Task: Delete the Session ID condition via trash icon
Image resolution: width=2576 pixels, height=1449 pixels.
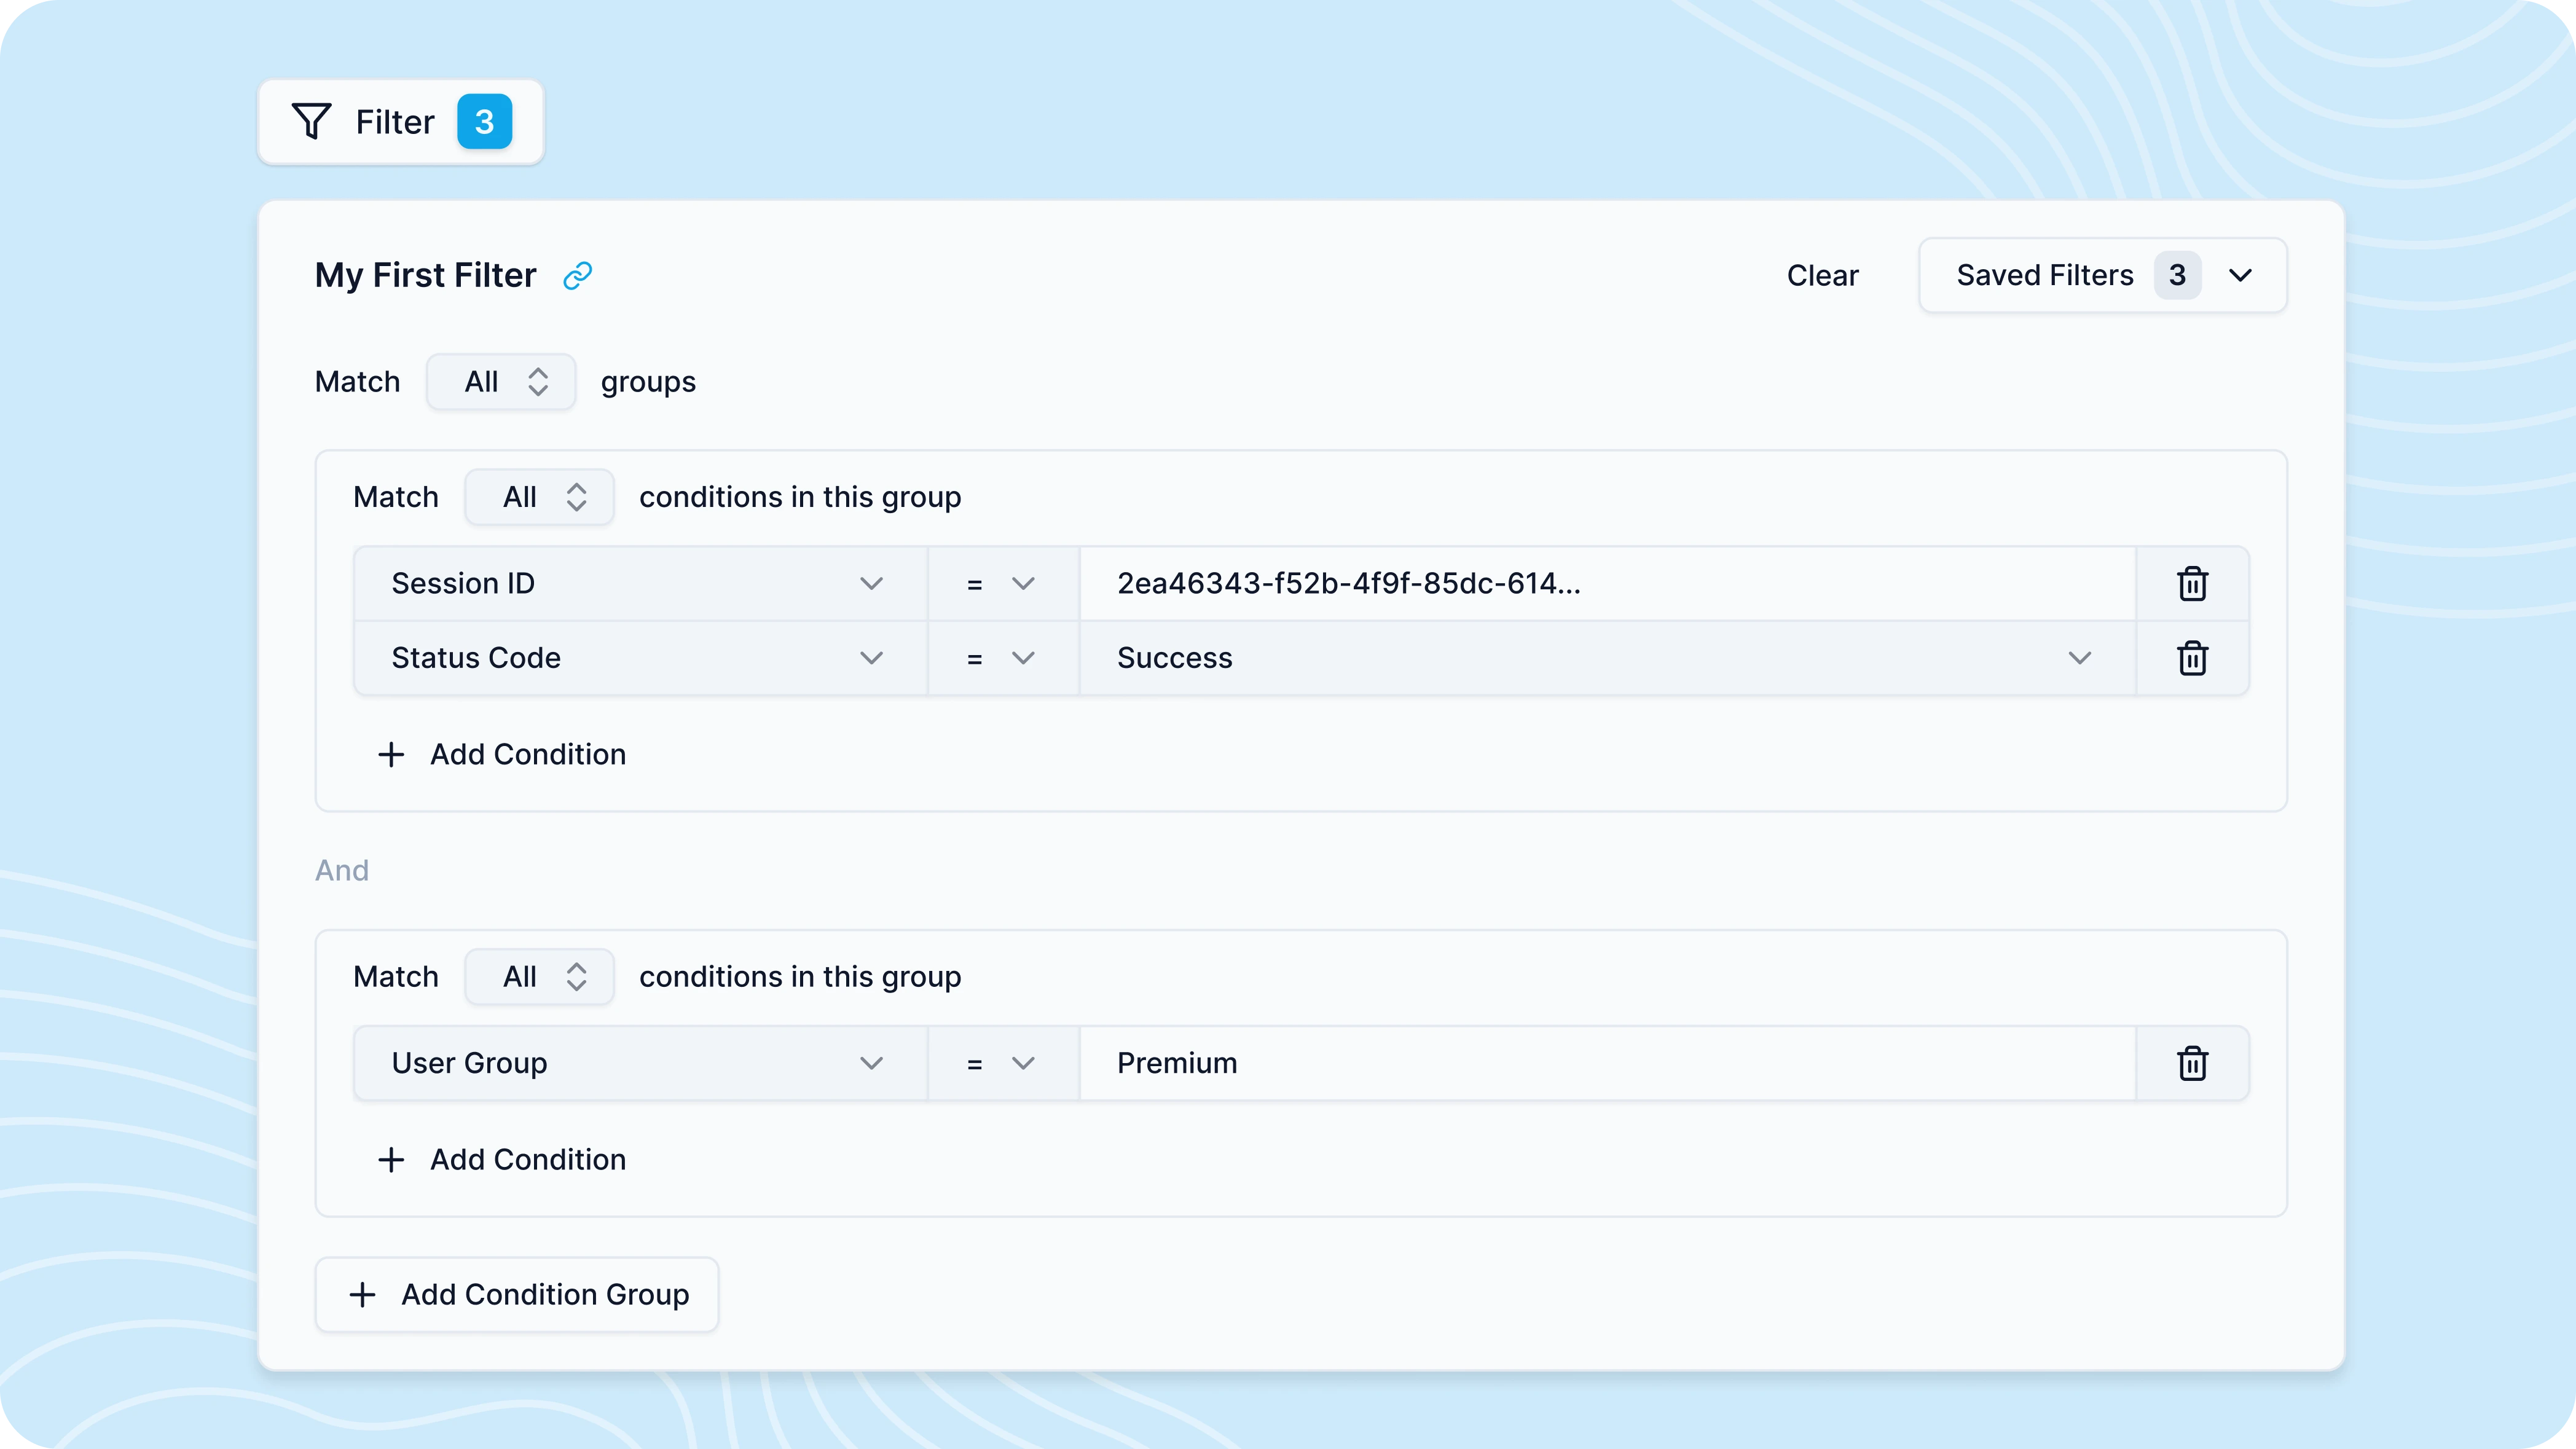Action: click(2192, 583)
